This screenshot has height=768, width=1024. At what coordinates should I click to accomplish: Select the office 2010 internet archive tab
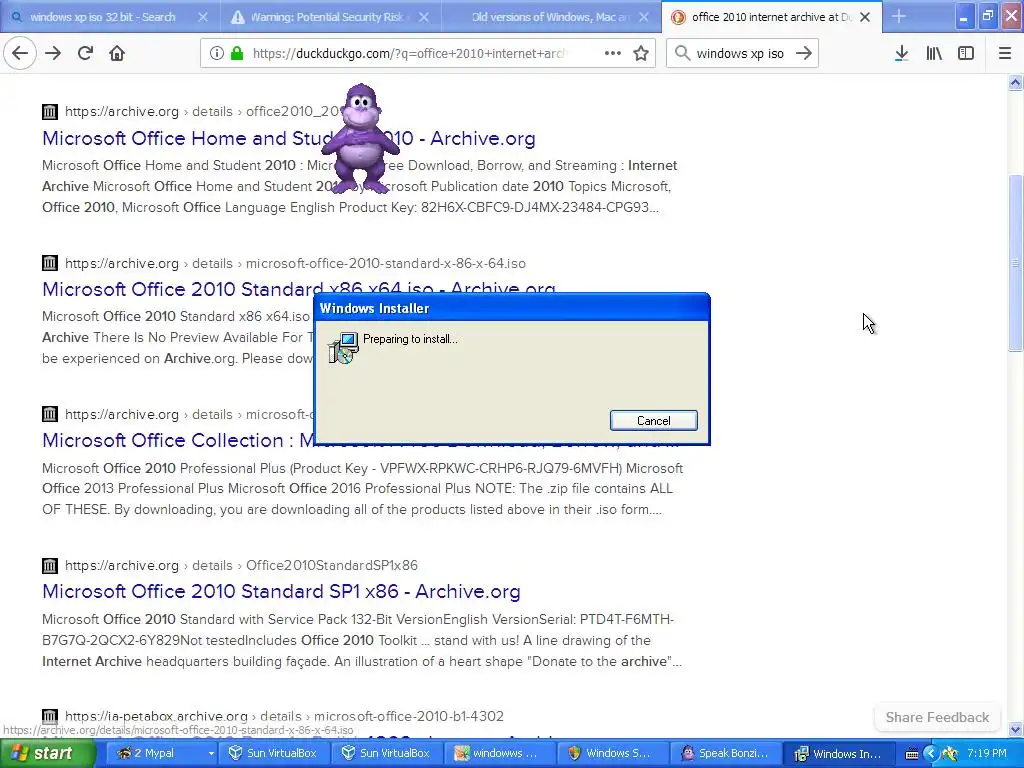[x=772, y=17]
